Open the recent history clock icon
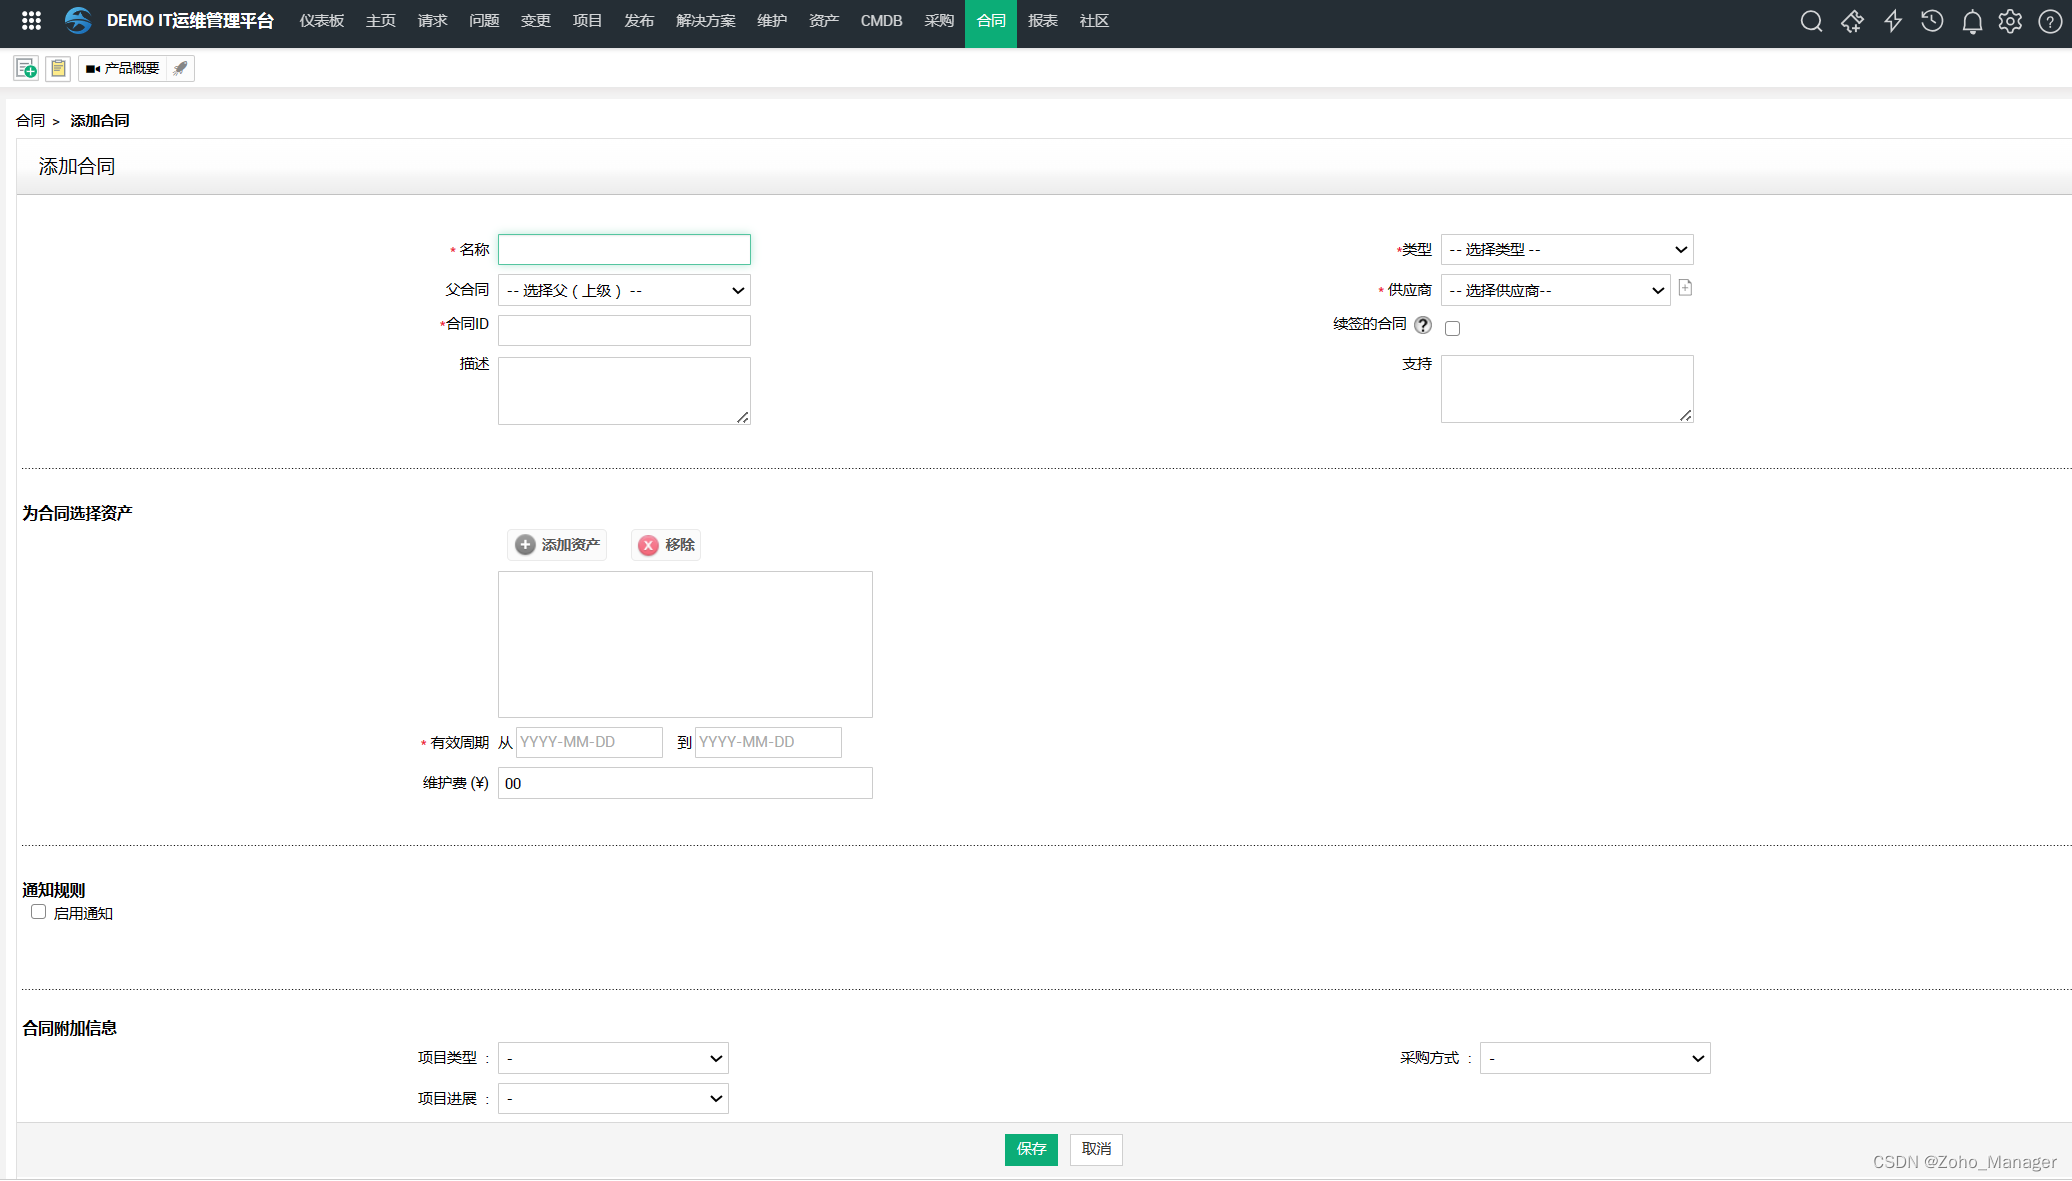 [x=1932, y=21]
